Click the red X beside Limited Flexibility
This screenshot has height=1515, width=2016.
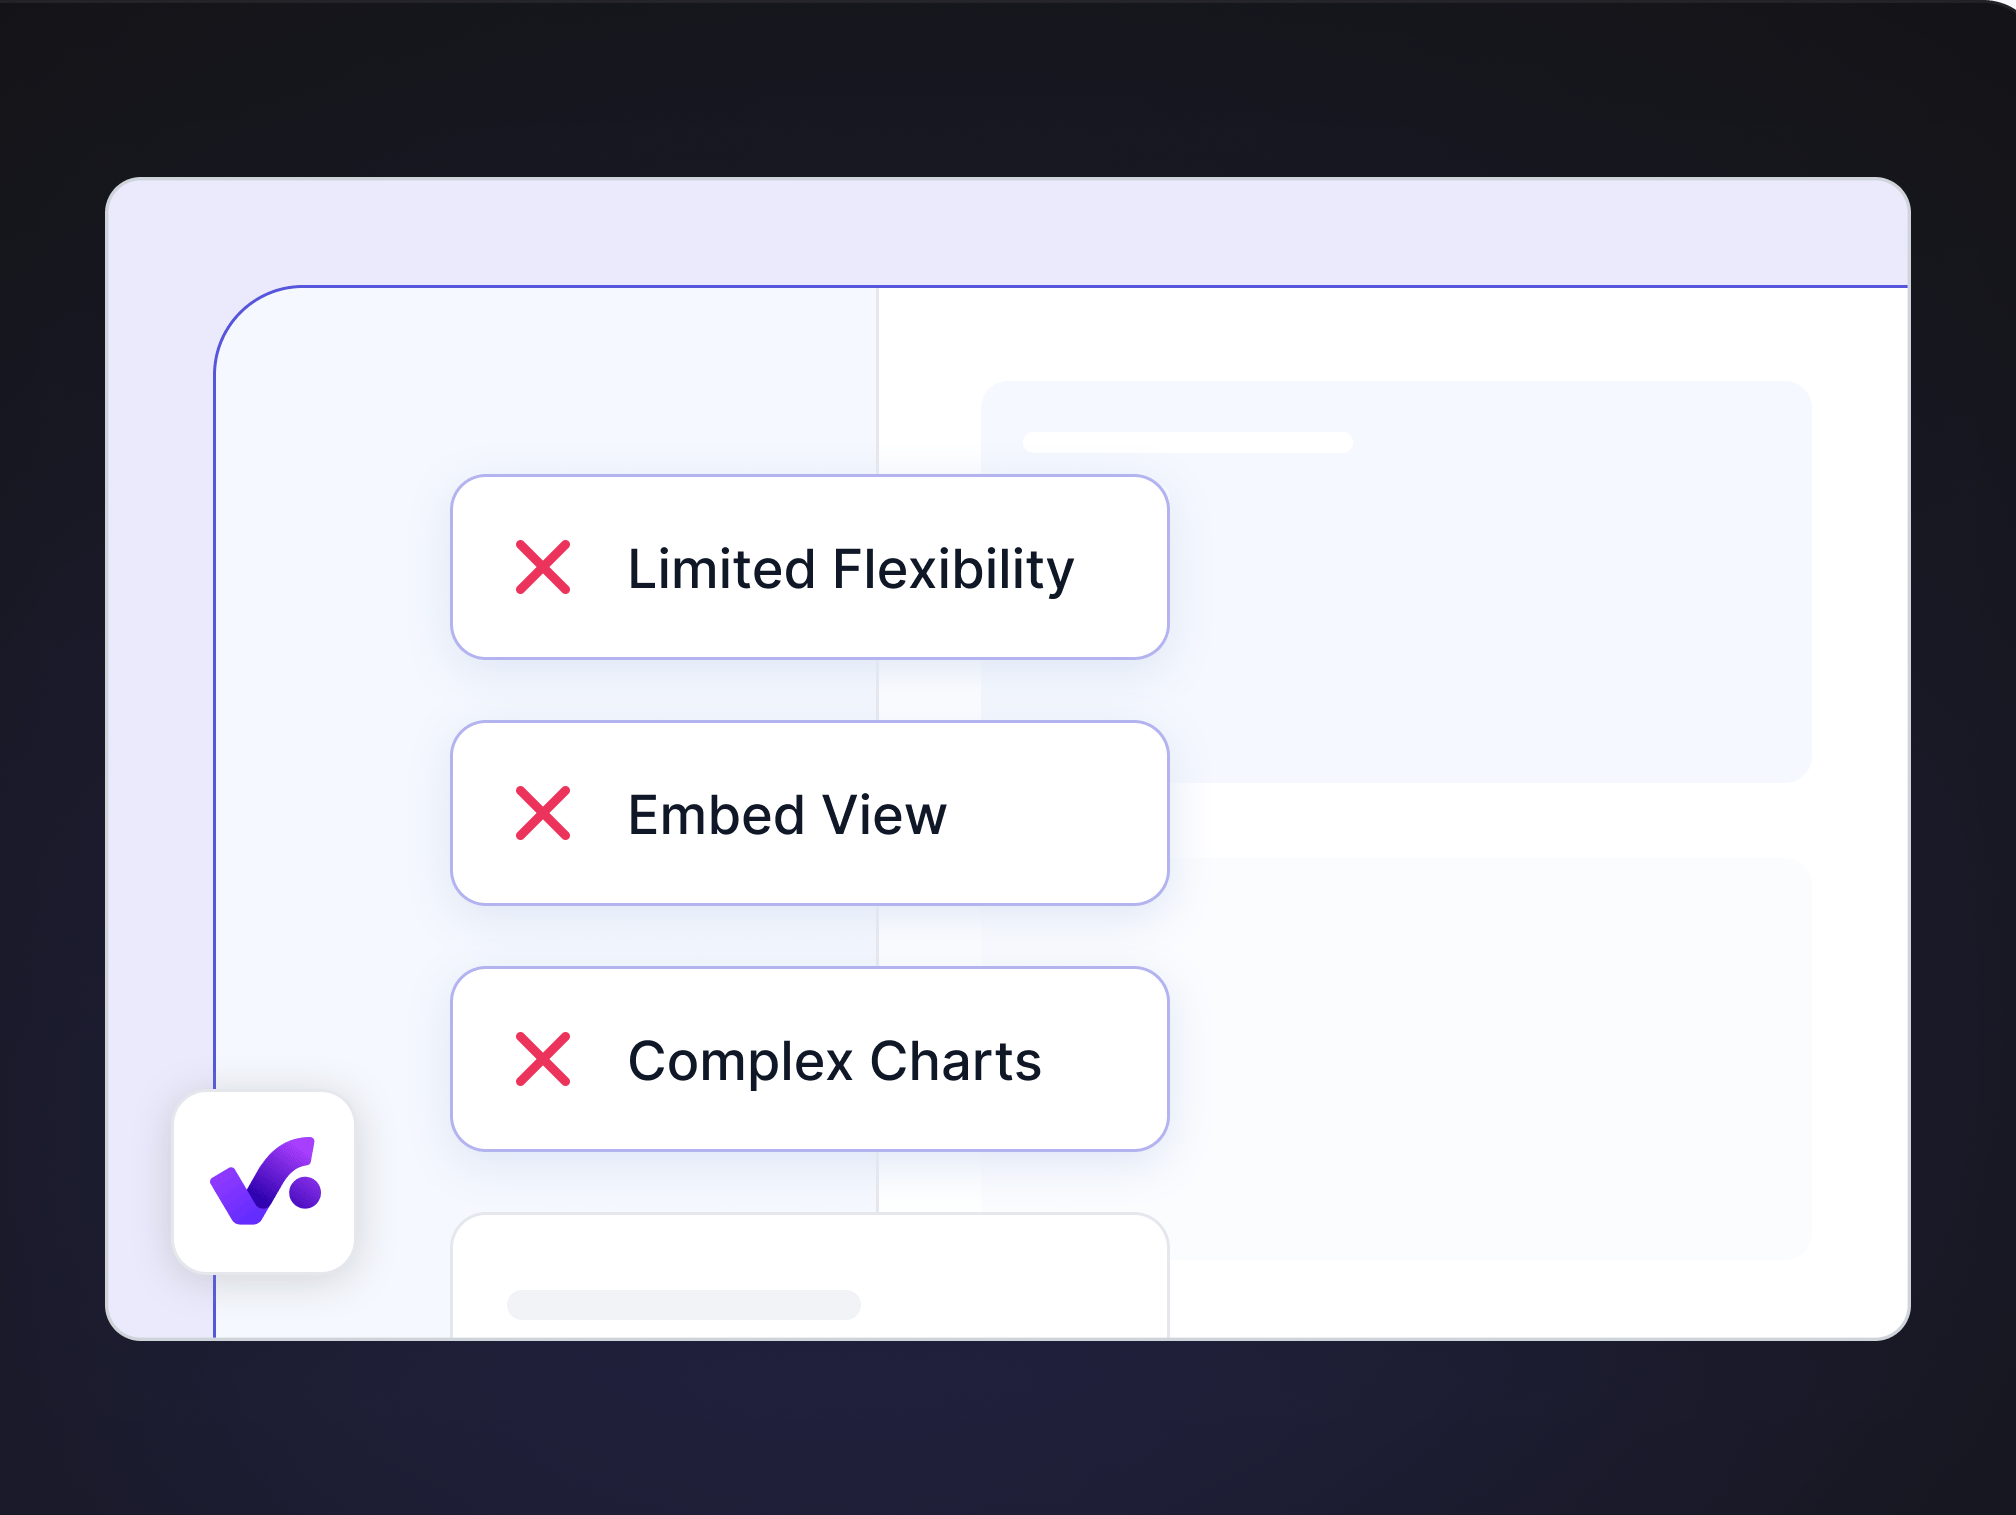543,567
